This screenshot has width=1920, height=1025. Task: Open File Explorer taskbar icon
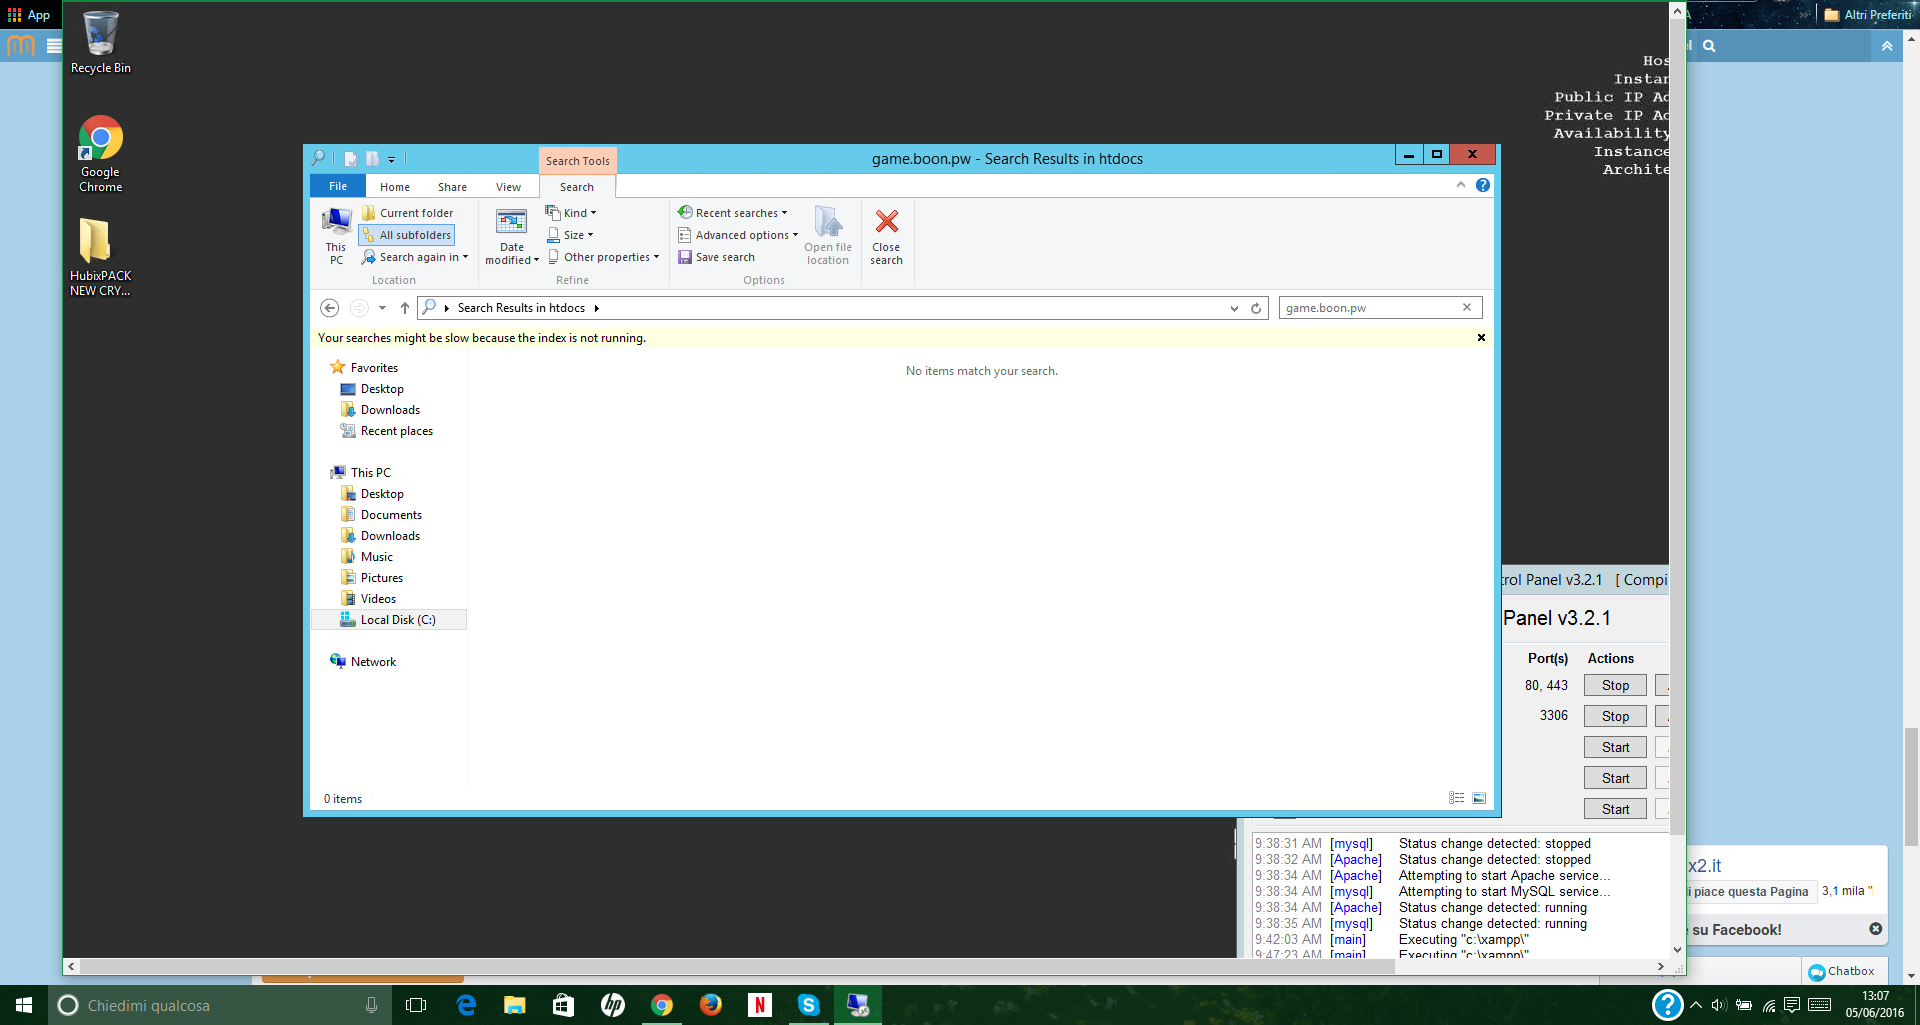tap(515, 1005)
